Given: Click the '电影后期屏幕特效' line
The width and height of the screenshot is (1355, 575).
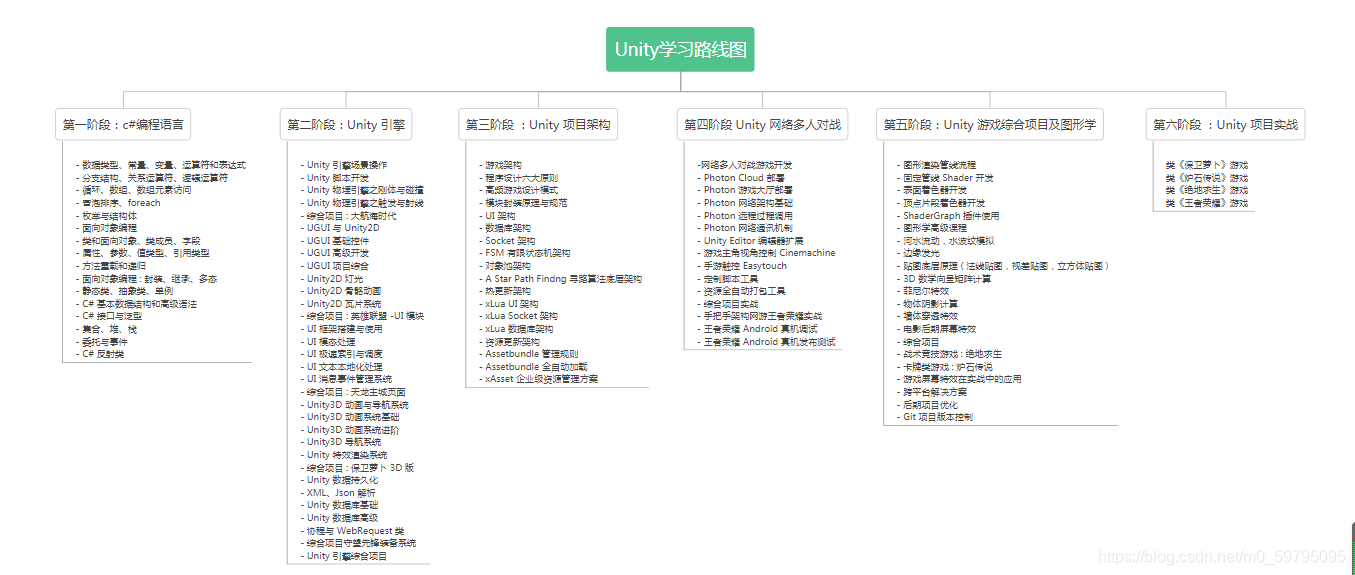Looking at the screenshot, I should [x=936, y=329].
